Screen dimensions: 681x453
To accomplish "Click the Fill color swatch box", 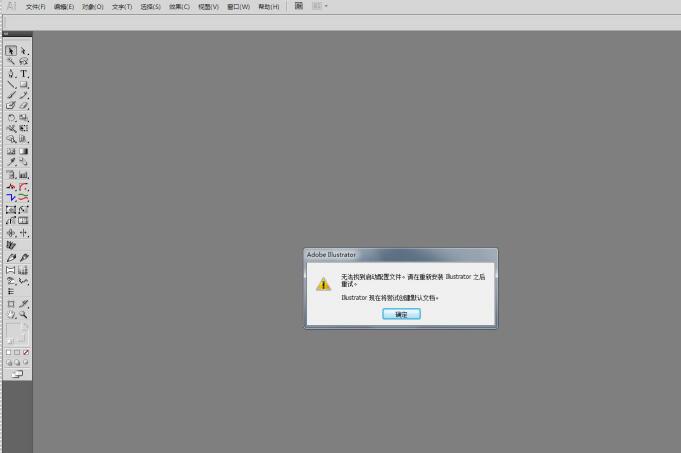I will point(14,330).
